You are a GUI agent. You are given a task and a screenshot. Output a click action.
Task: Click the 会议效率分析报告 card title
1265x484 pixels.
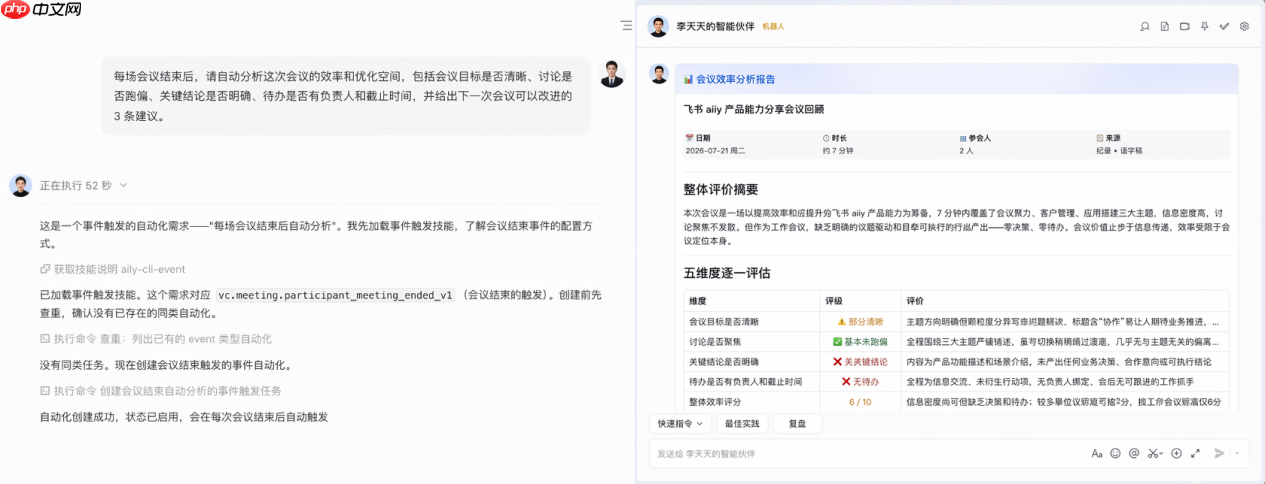pyautogui.click(x=735, y=79)
